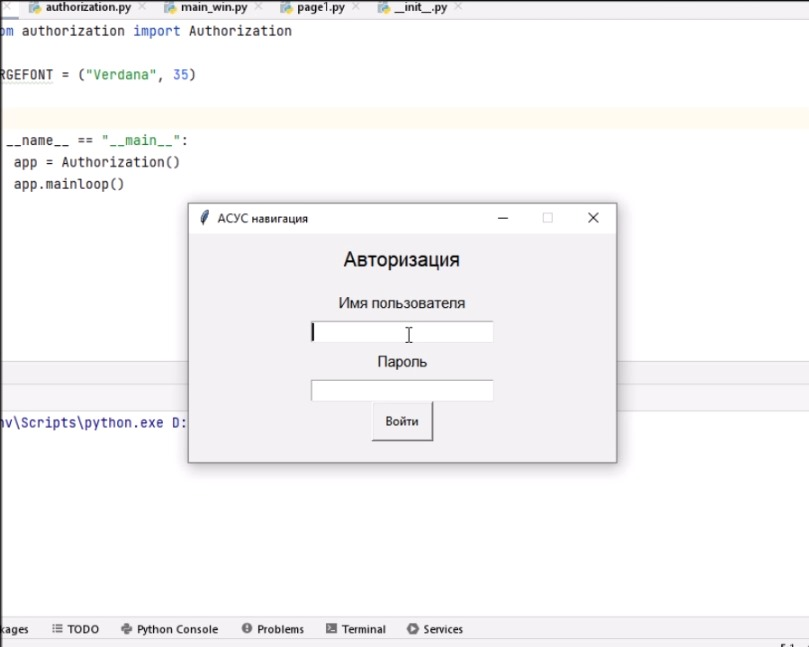This screenshot has height=647, width=809.
Task: Minimize the АСУС навигация window
Action: coord(503,218)
